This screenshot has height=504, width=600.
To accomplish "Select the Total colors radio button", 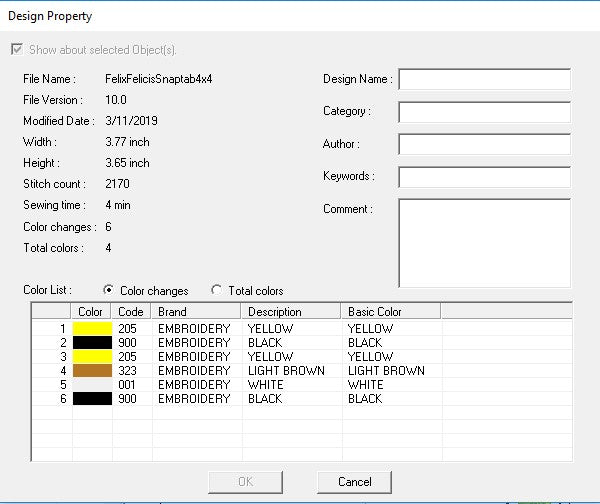I will click(x=216, y=291).
